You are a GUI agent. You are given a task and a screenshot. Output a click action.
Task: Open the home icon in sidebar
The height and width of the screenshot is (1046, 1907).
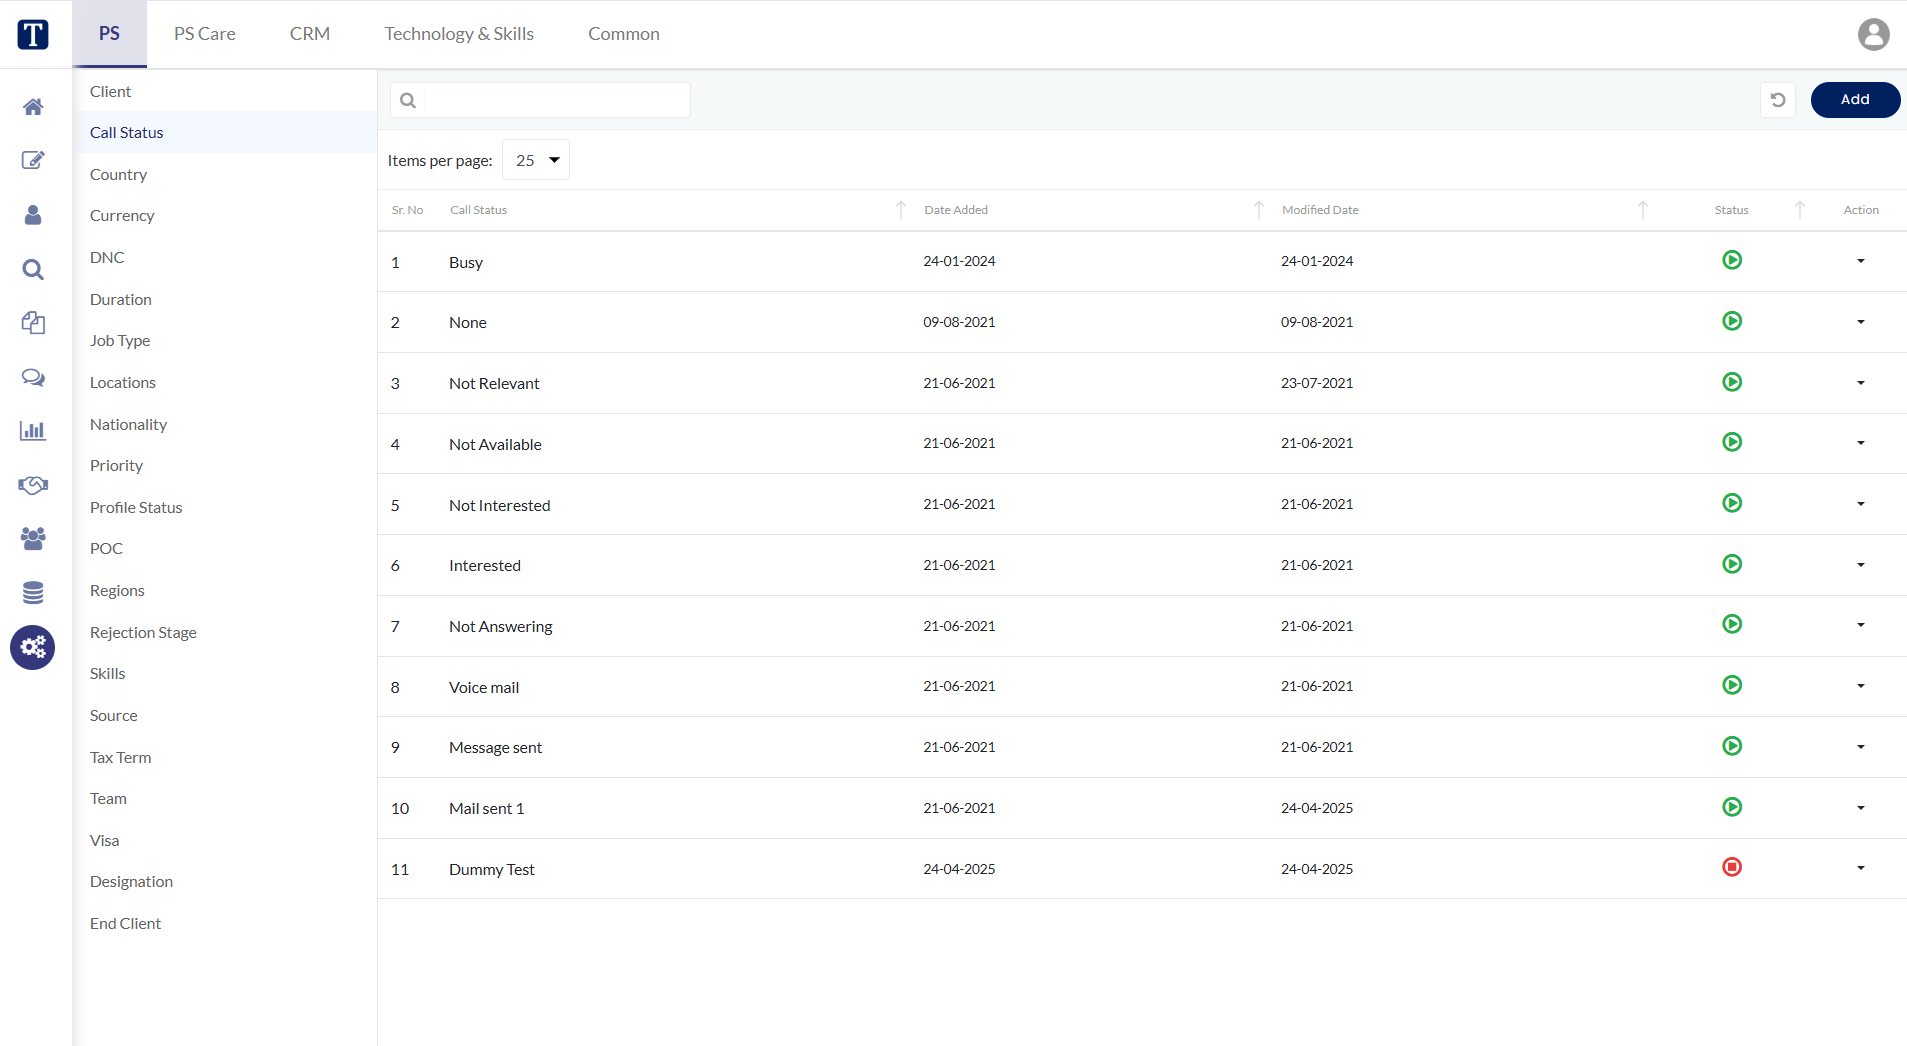[x=33, y=106]
